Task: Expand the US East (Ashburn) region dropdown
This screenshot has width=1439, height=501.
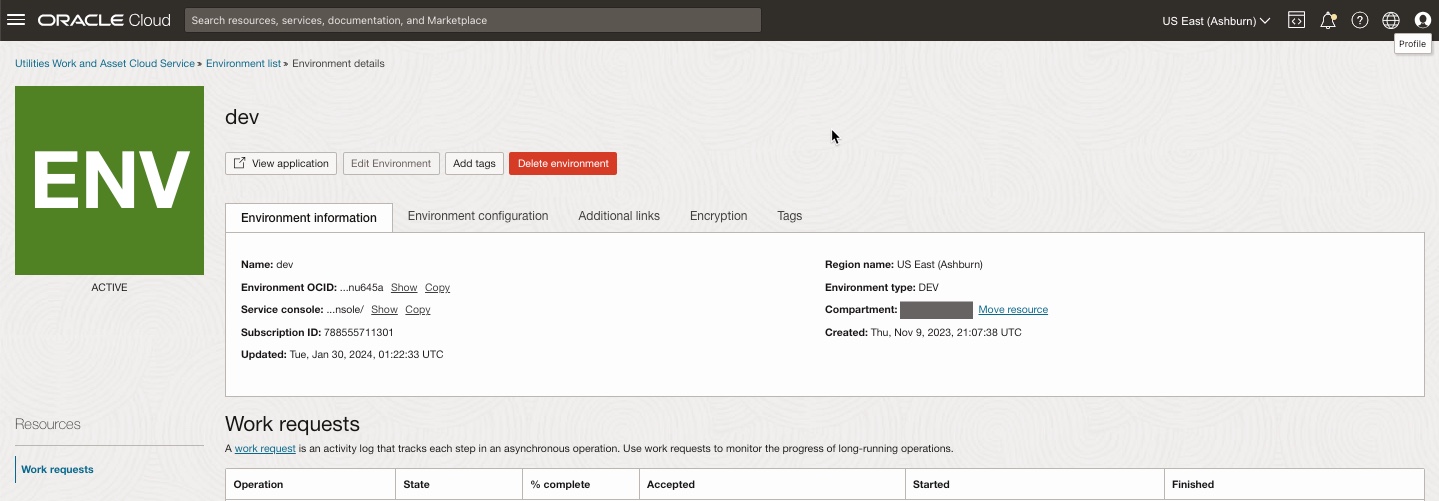Action: coord(1216,20)
